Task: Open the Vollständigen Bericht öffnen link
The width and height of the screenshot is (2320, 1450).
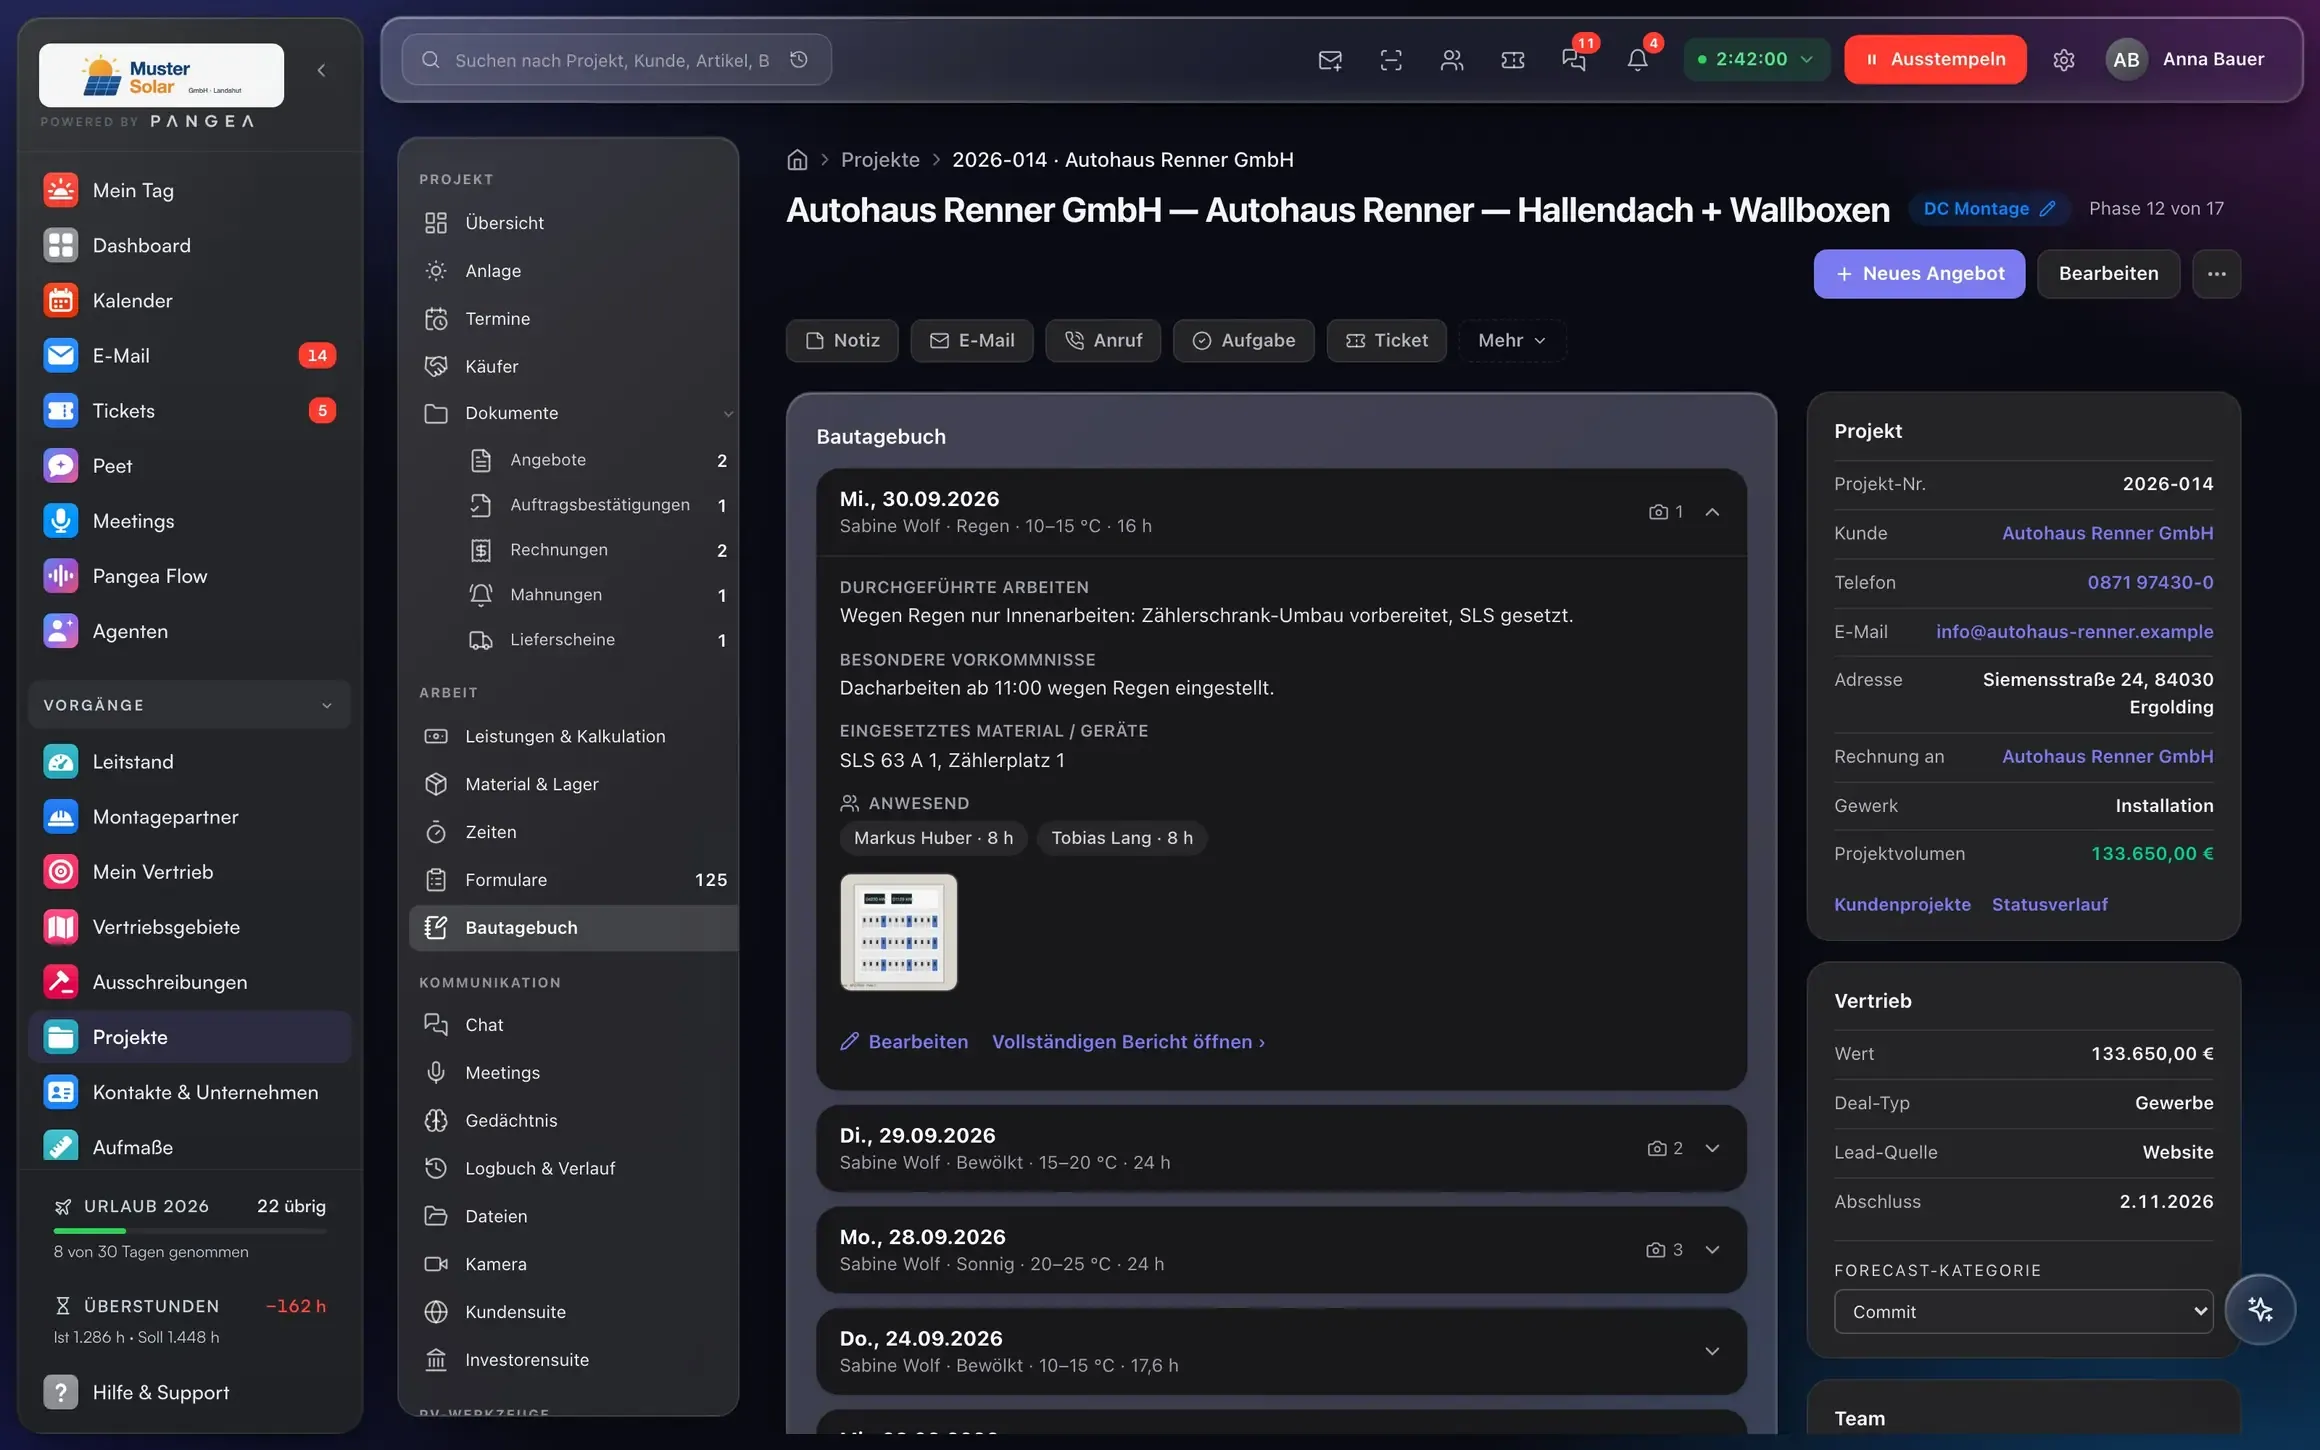Action: click(x=1128, y=1042)
